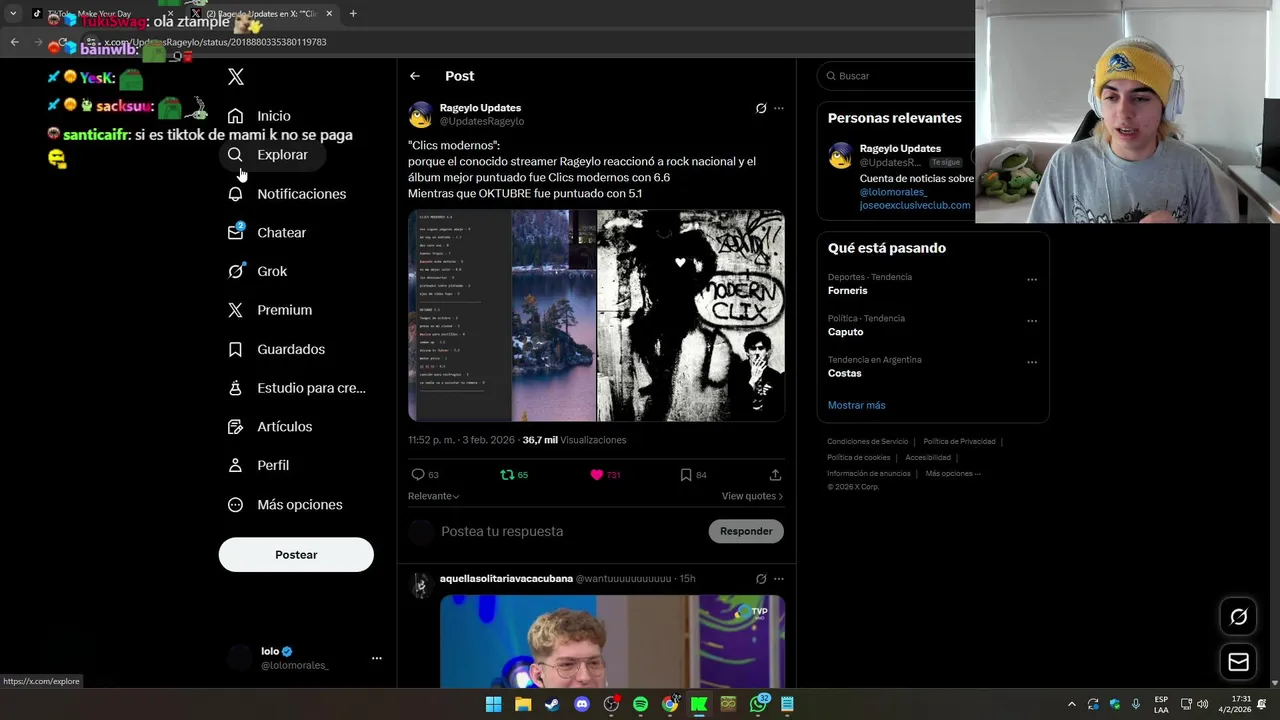Open options for the Costas trend
Viewport: 1280px width, 720px height.
click(1032, 362)
